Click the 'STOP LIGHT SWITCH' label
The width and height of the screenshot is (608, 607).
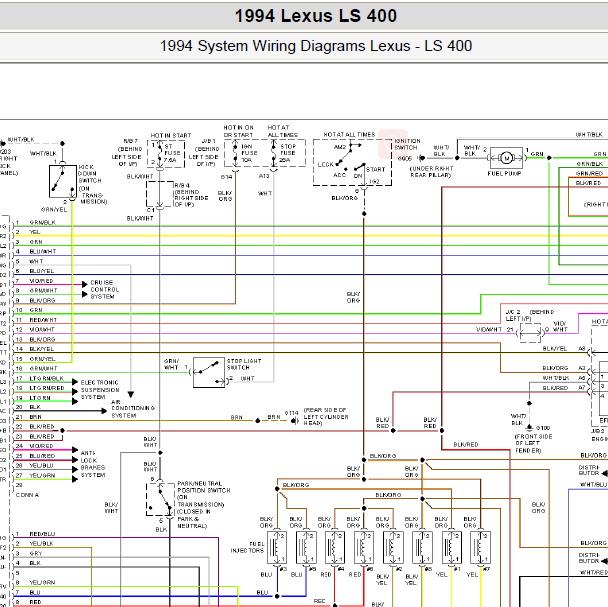point(244,364)
